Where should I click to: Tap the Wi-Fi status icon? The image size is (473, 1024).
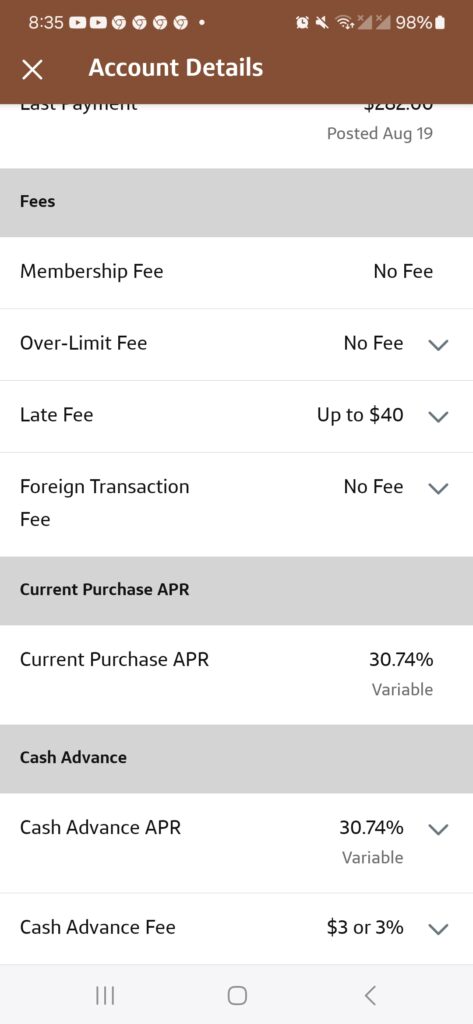(x=343, y=23)
